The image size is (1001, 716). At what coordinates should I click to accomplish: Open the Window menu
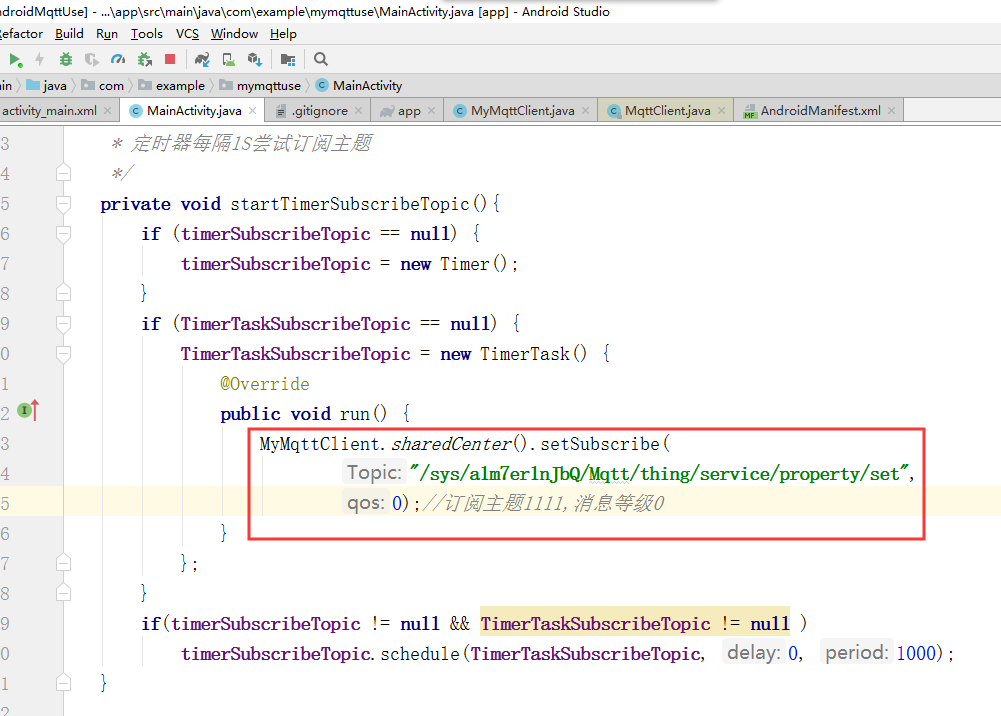click(234, 34)
